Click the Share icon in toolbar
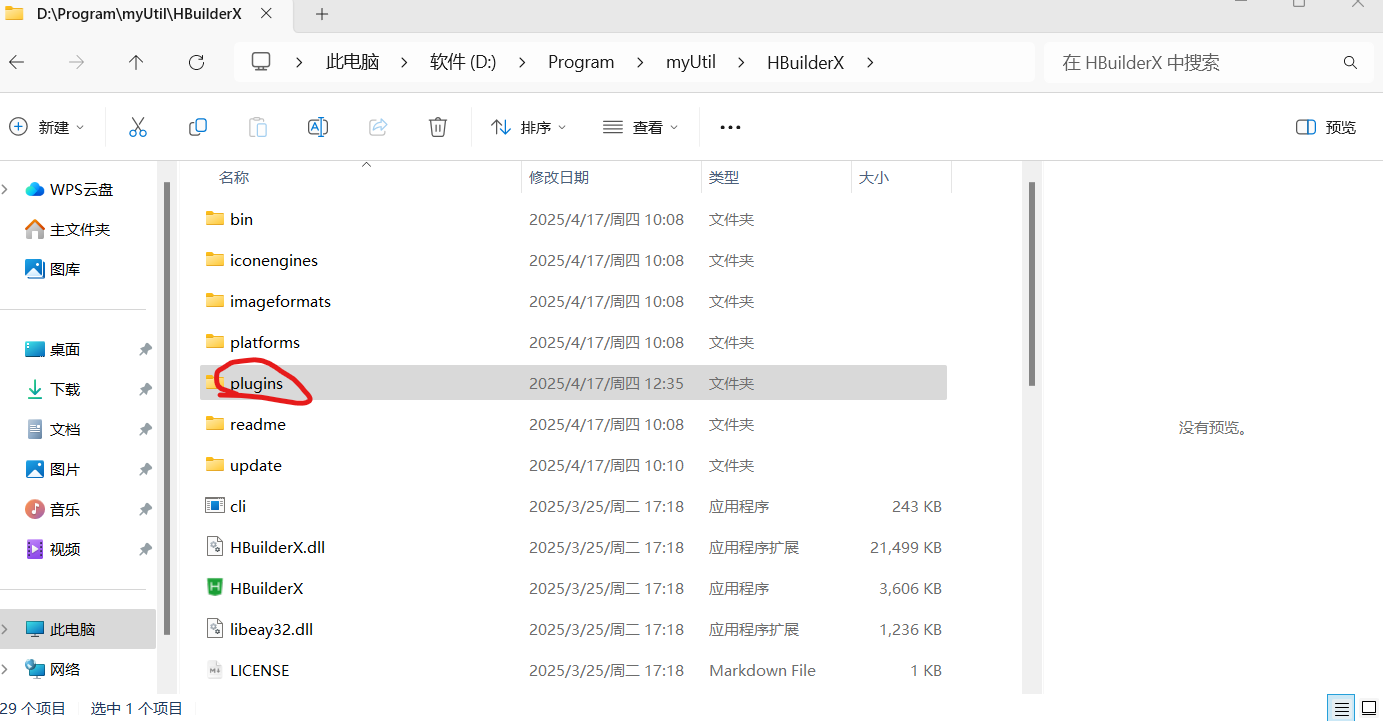Viewport: 1383px width, 721px height. coord(378,127)
